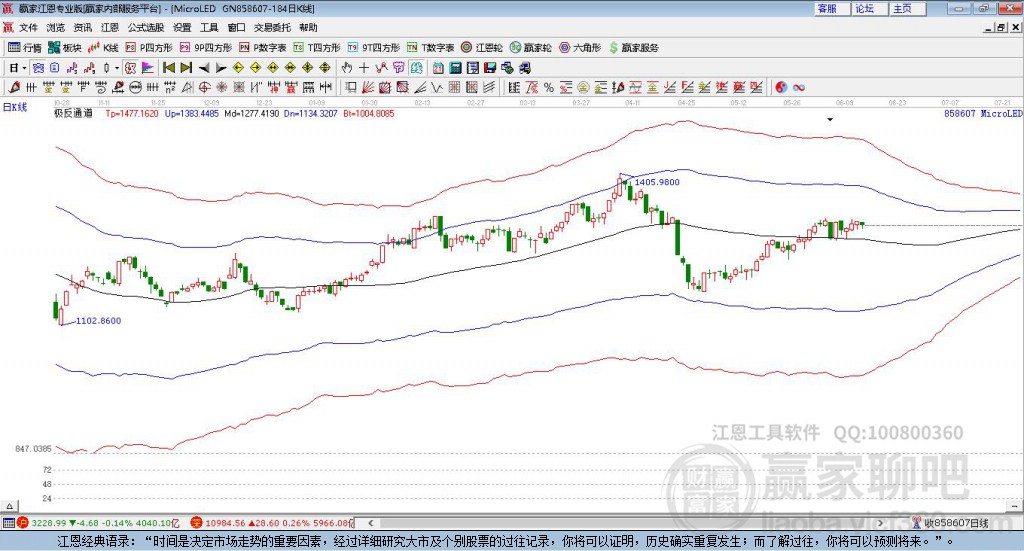Click the blue infinity symbol icon

coord(799,87)
